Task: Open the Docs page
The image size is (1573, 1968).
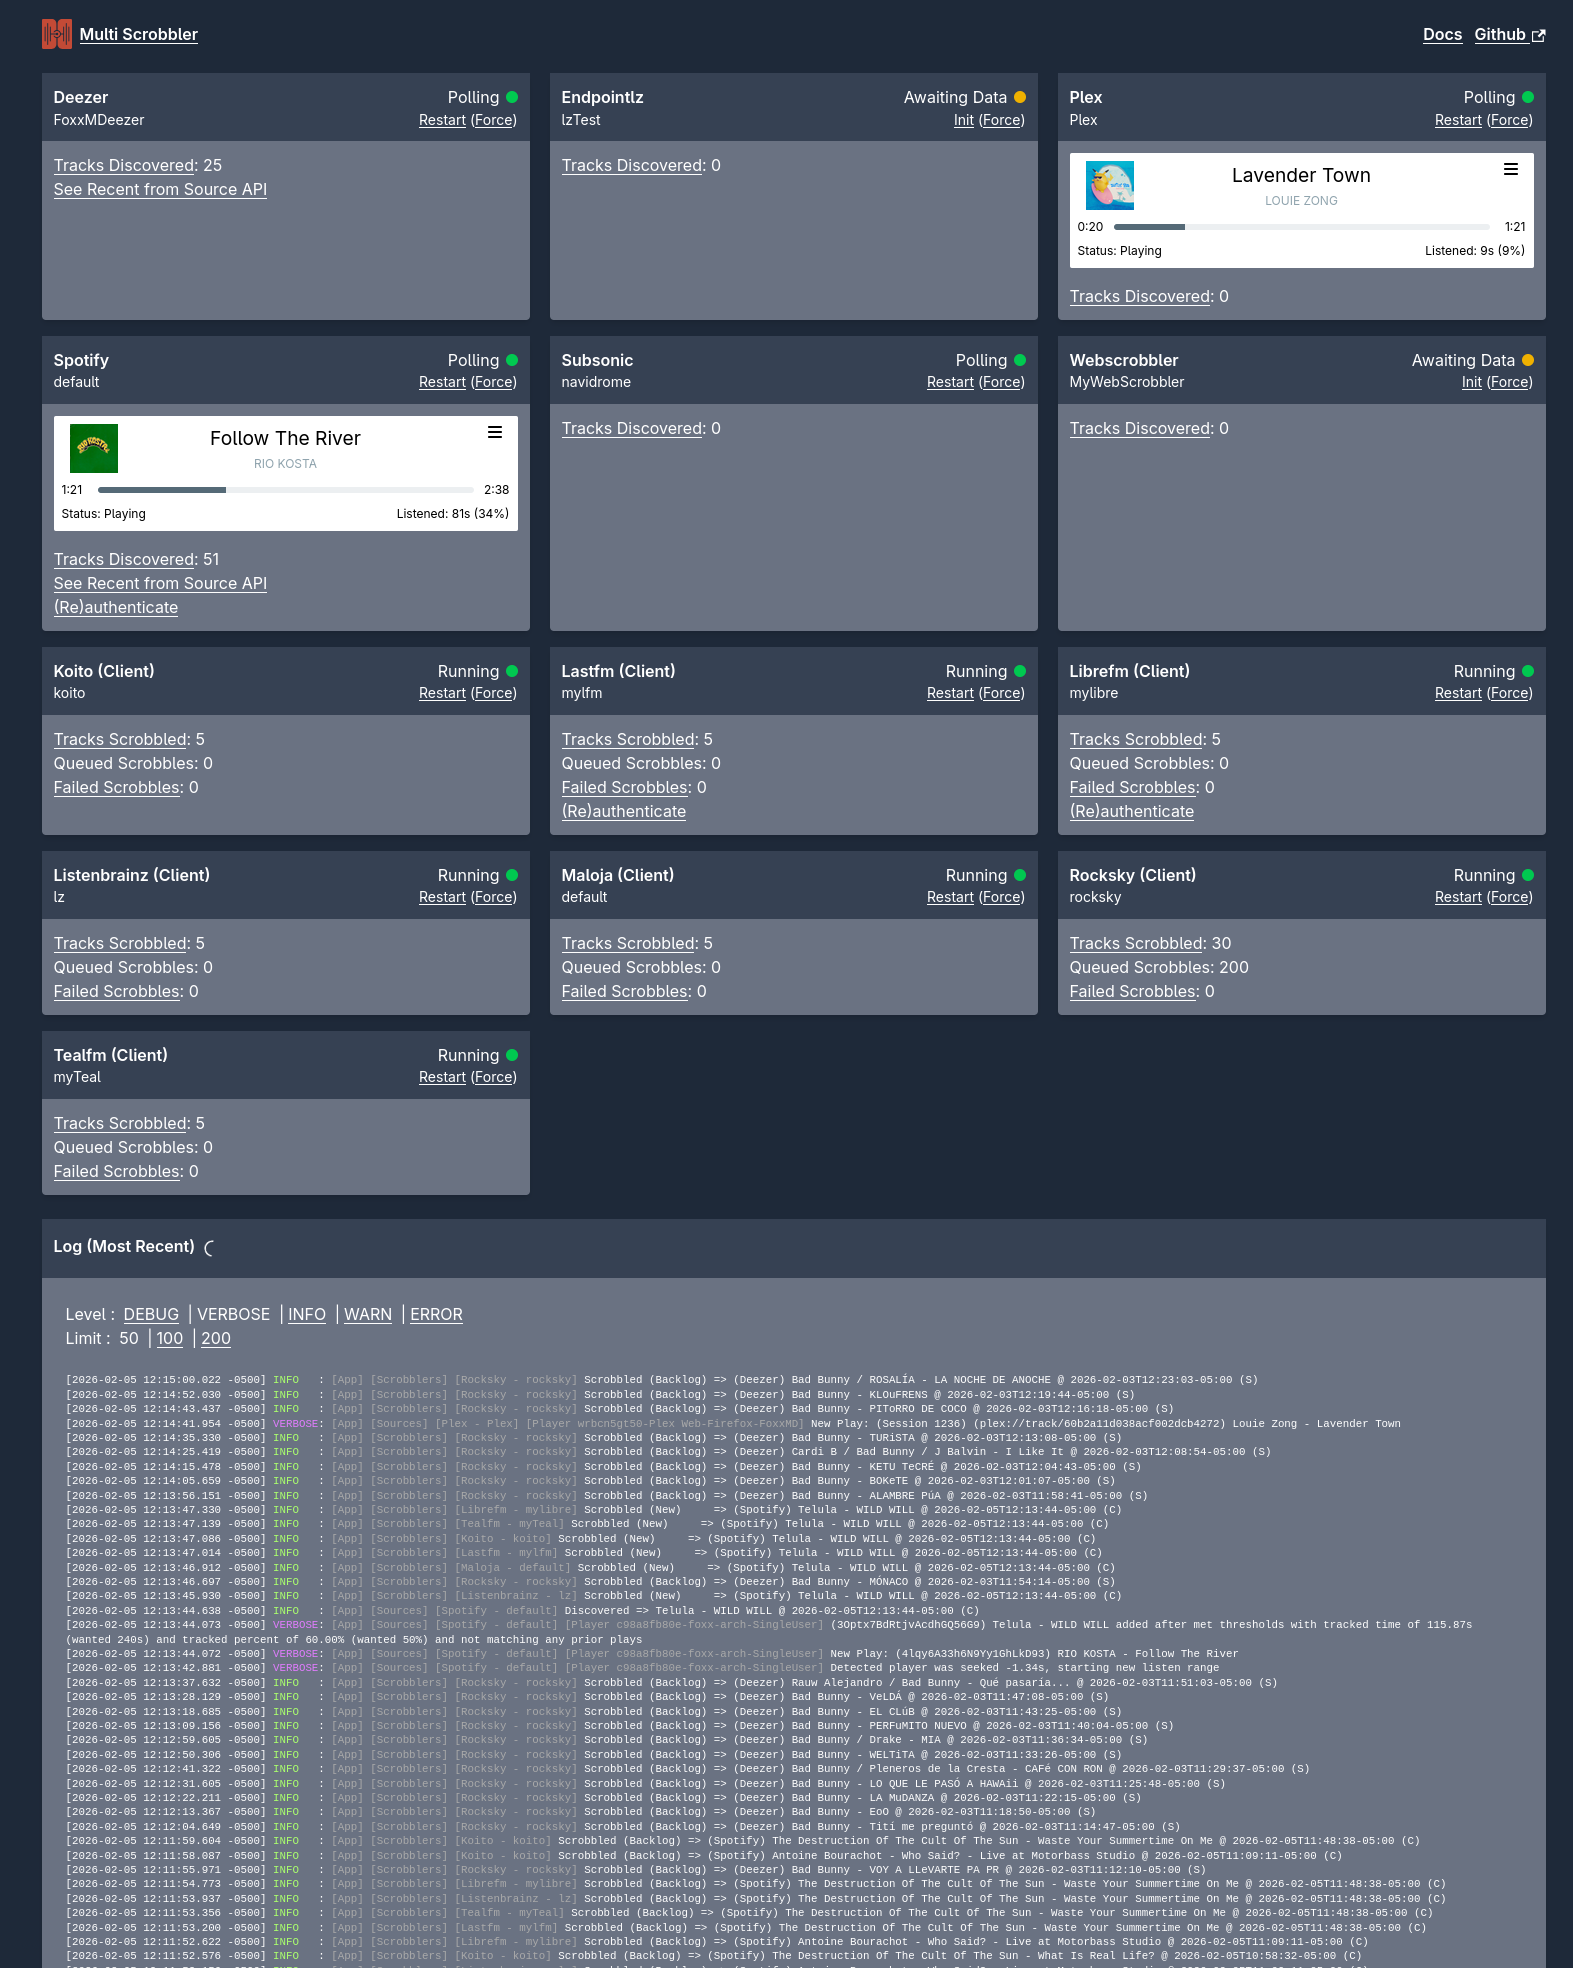Action: (x=1442, y=35)
